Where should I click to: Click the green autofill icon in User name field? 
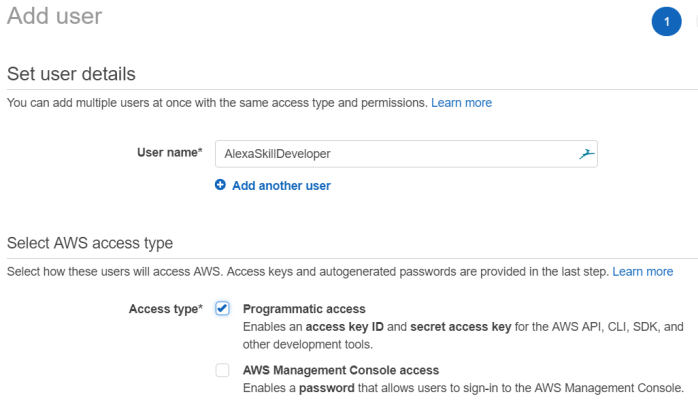586,154
